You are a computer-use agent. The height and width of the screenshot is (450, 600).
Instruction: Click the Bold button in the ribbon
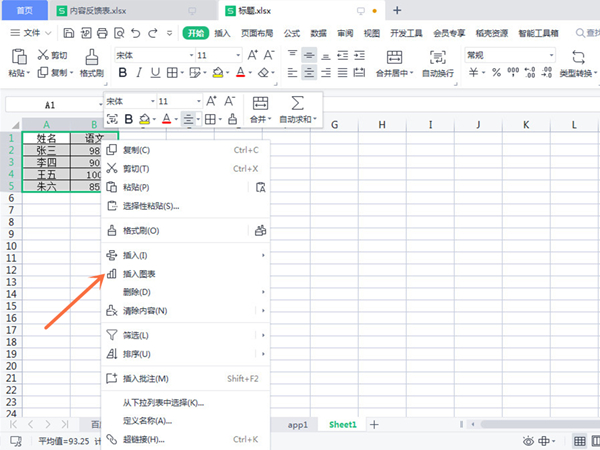pyautogui.click(x=123, y=73)
